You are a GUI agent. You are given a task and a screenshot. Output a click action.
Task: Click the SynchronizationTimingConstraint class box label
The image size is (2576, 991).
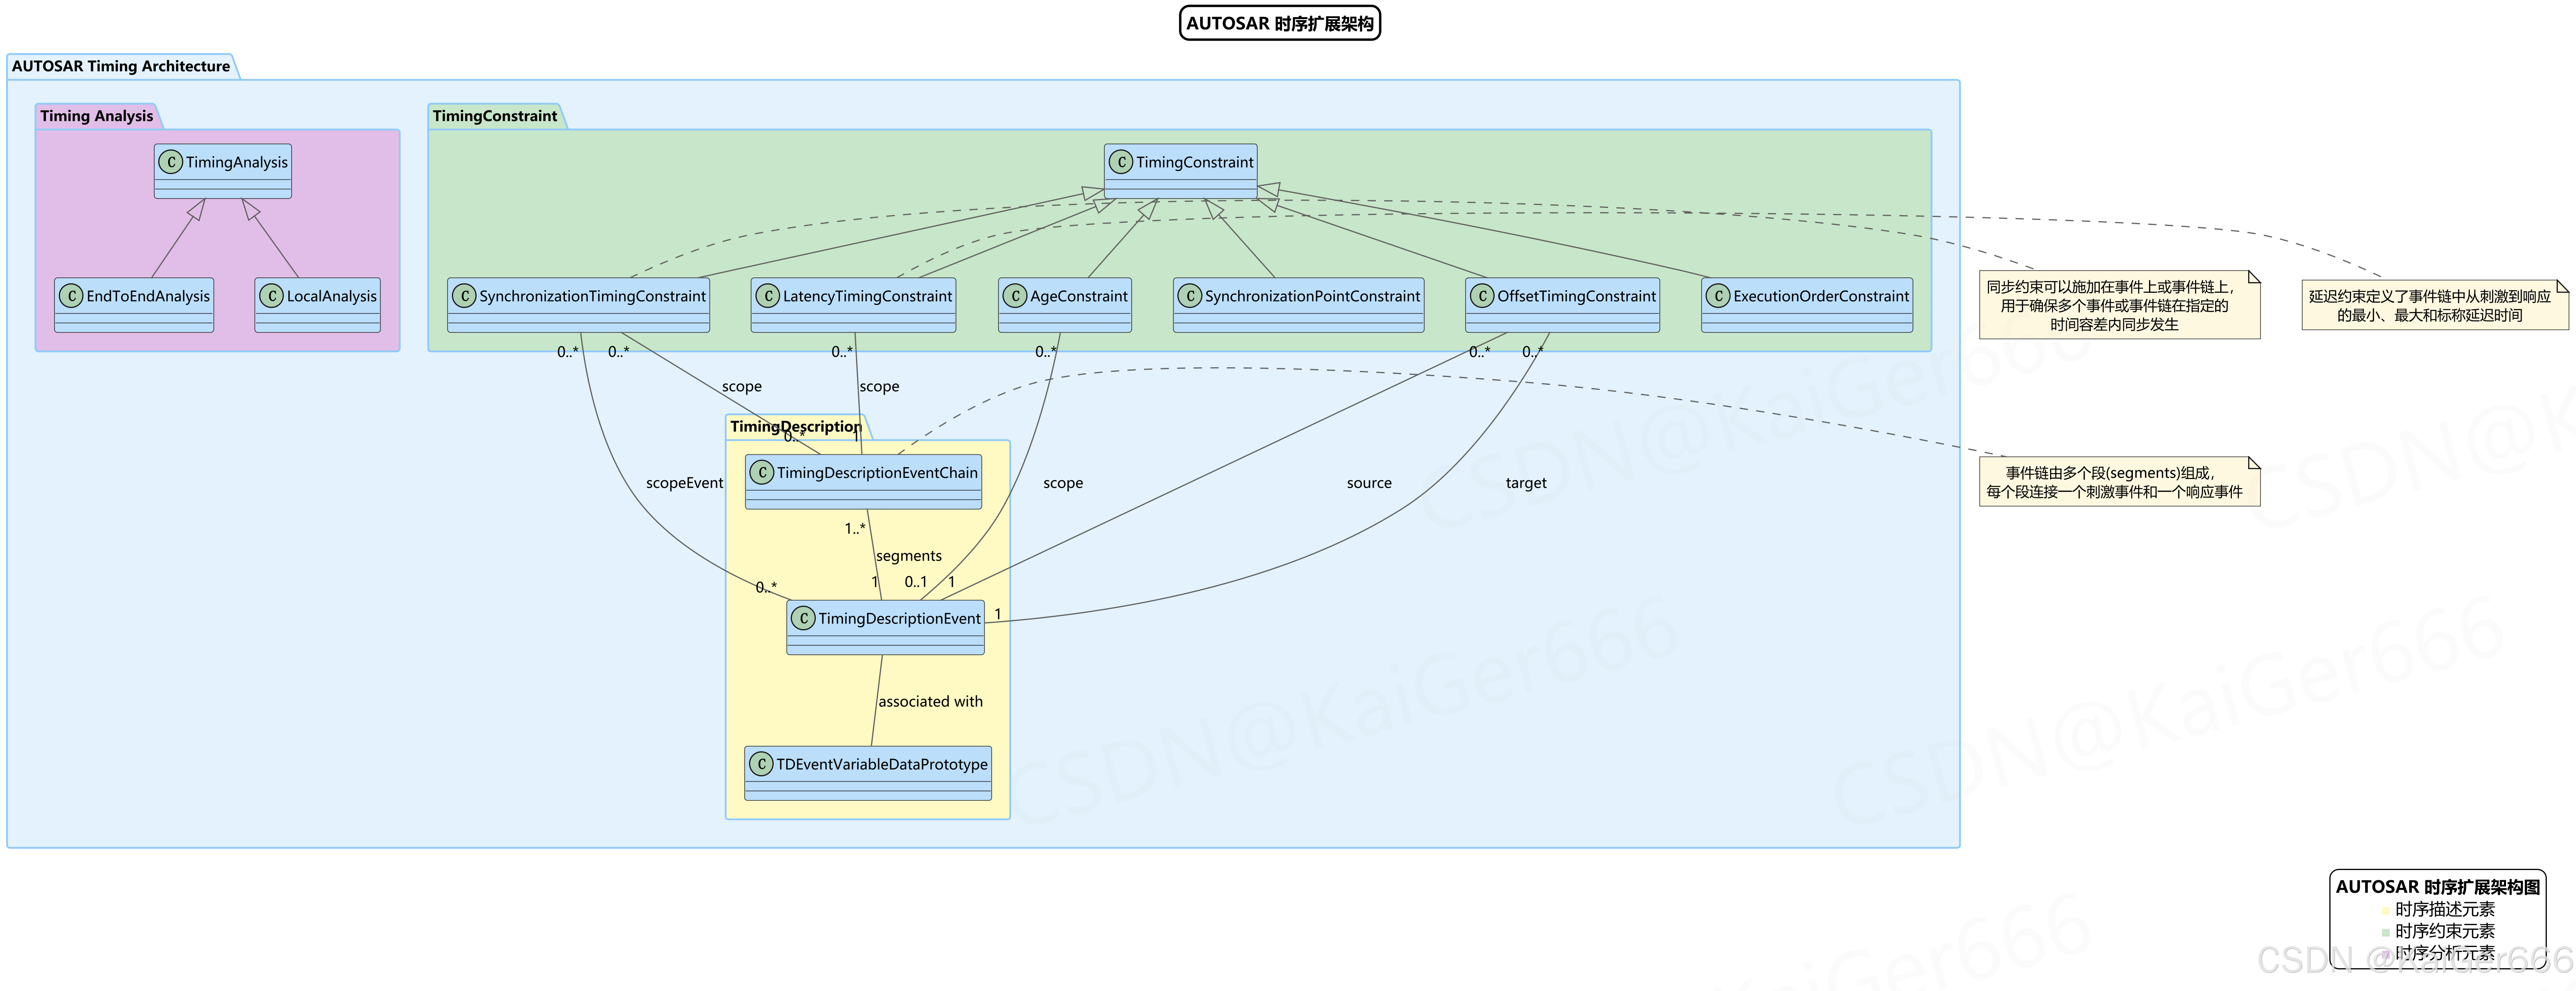tap(592, 296)
